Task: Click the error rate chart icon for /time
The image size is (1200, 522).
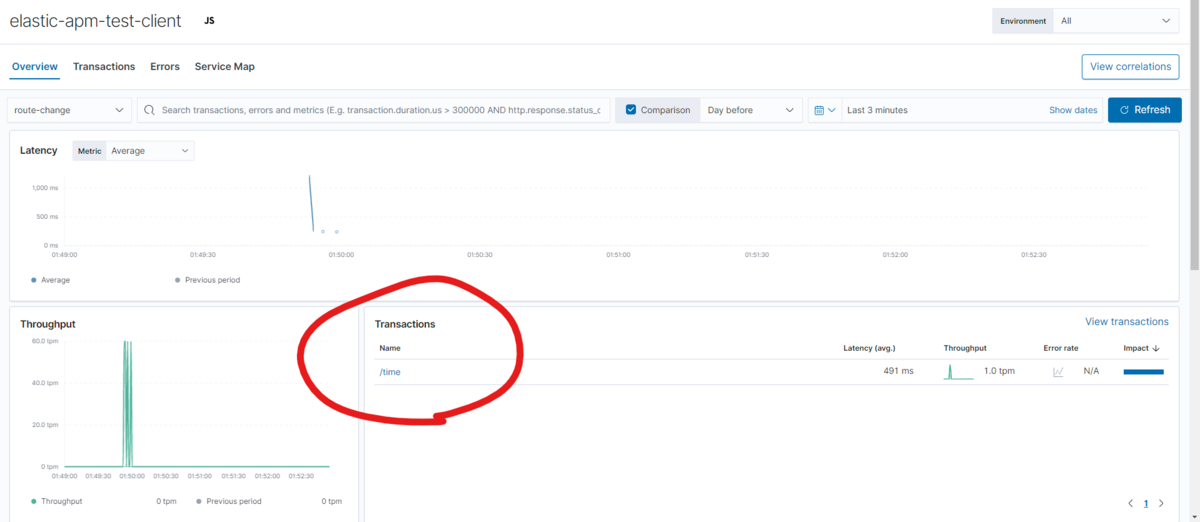Action: (x=1058, y=372)
